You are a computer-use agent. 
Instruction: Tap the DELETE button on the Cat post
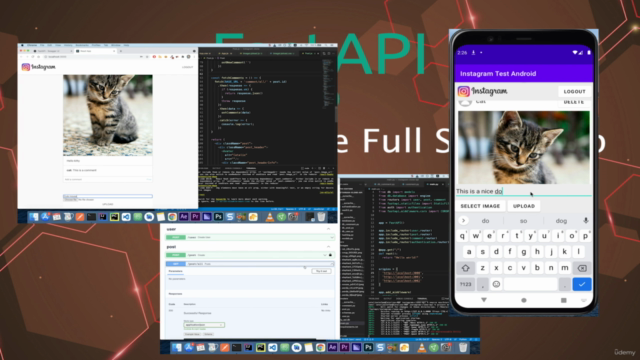(573, 102)
